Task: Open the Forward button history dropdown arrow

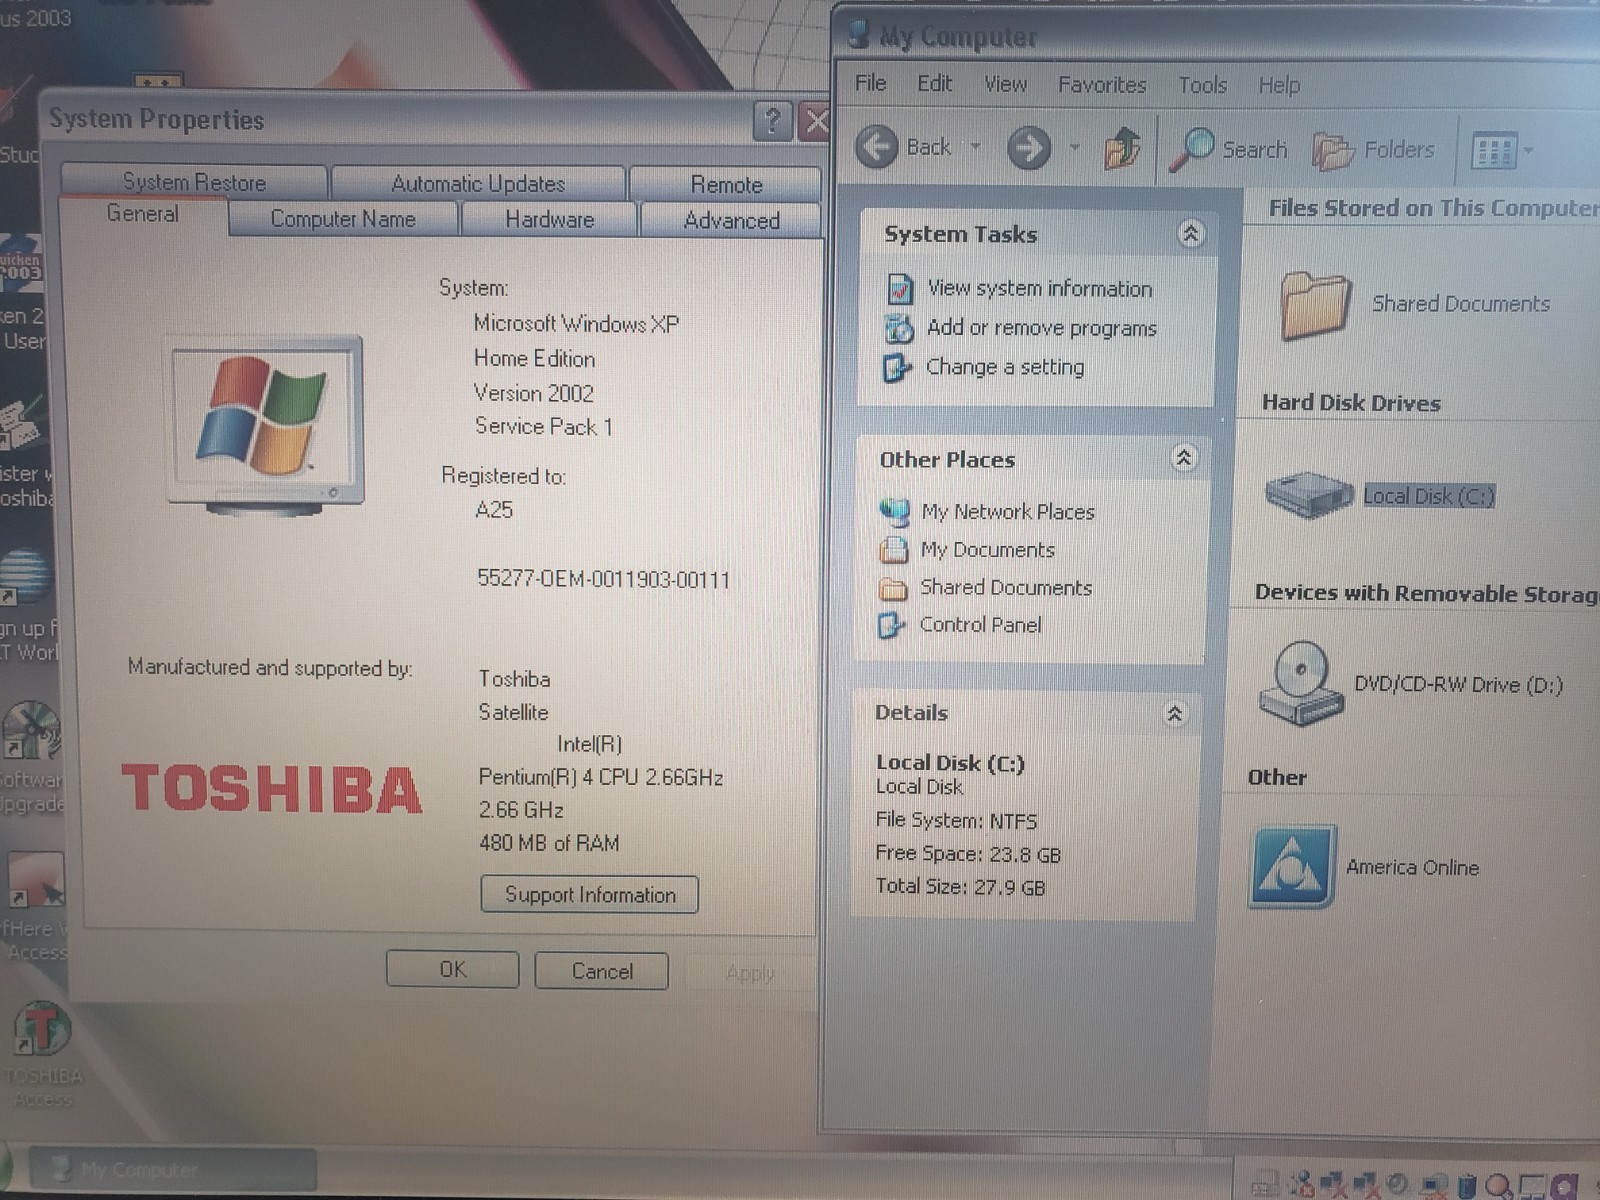Action: pyautogui.click(x=1074, y=148)
